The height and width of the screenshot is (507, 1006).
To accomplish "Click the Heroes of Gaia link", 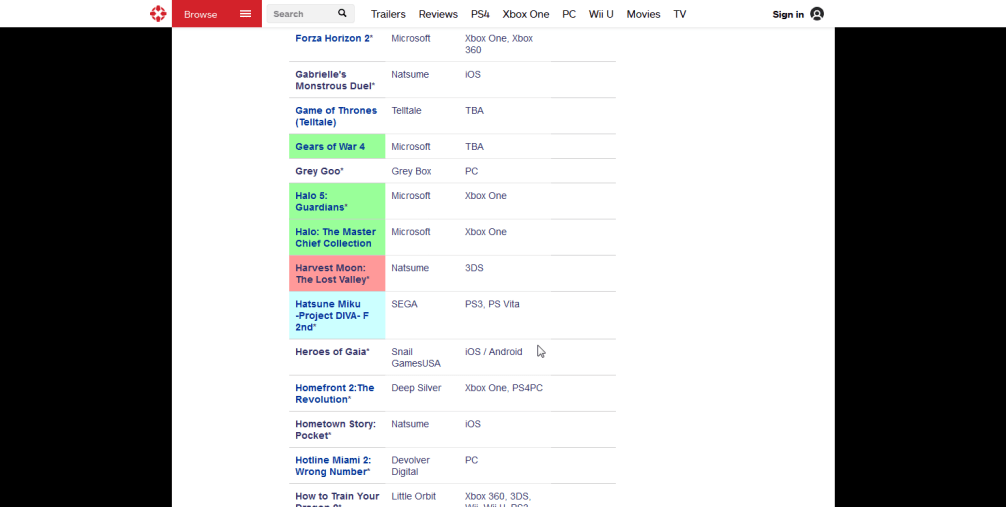I will point(332,352).
